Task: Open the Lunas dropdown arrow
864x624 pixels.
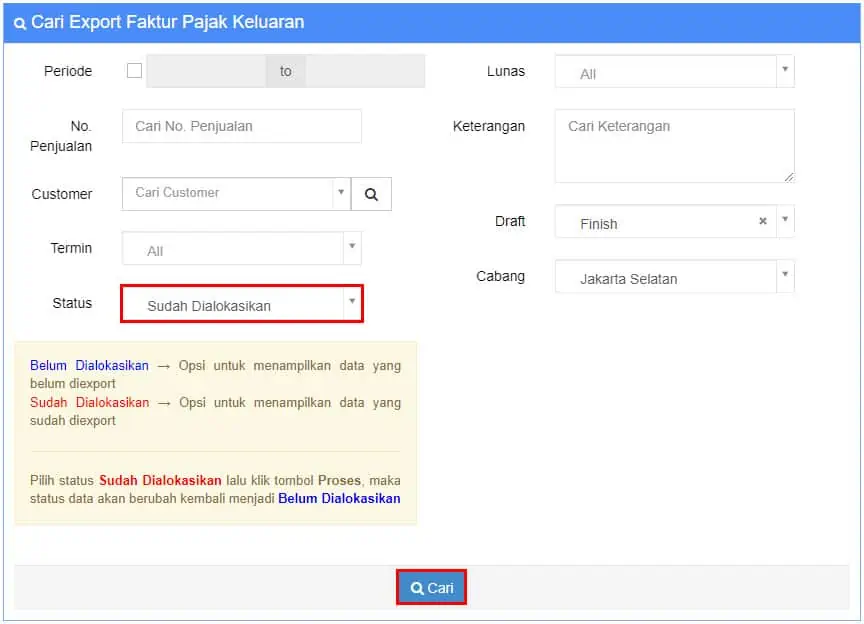Action: 785,70
